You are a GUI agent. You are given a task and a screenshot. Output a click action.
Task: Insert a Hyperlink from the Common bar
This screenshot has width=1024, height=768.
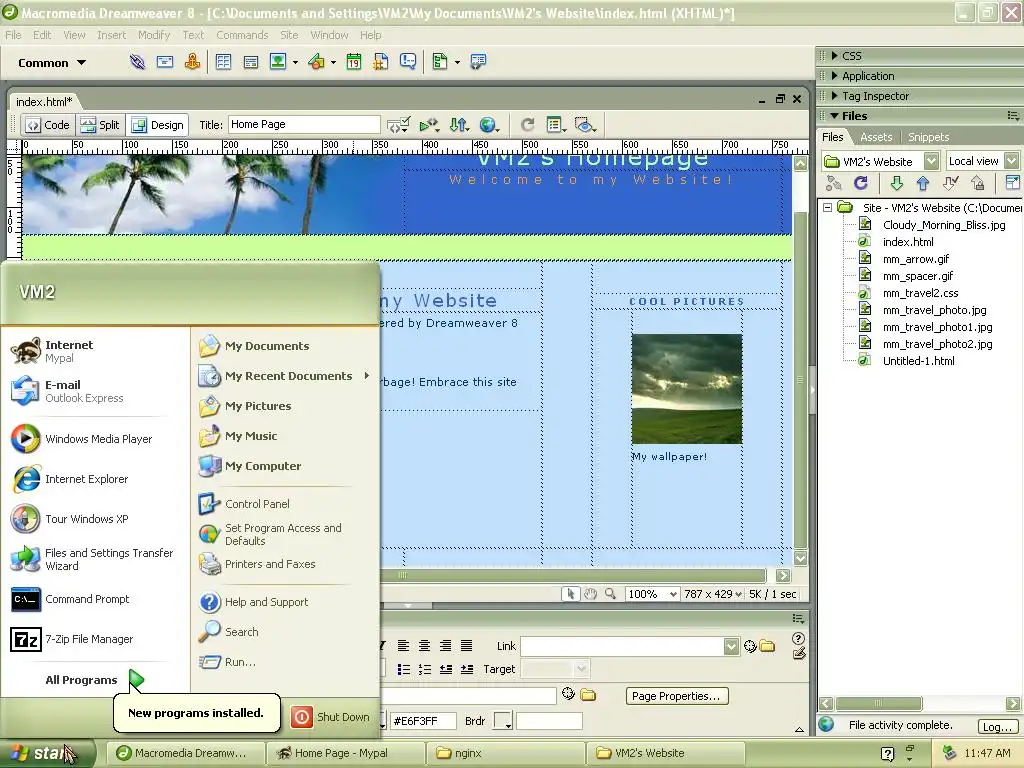[x=137, y=62]
